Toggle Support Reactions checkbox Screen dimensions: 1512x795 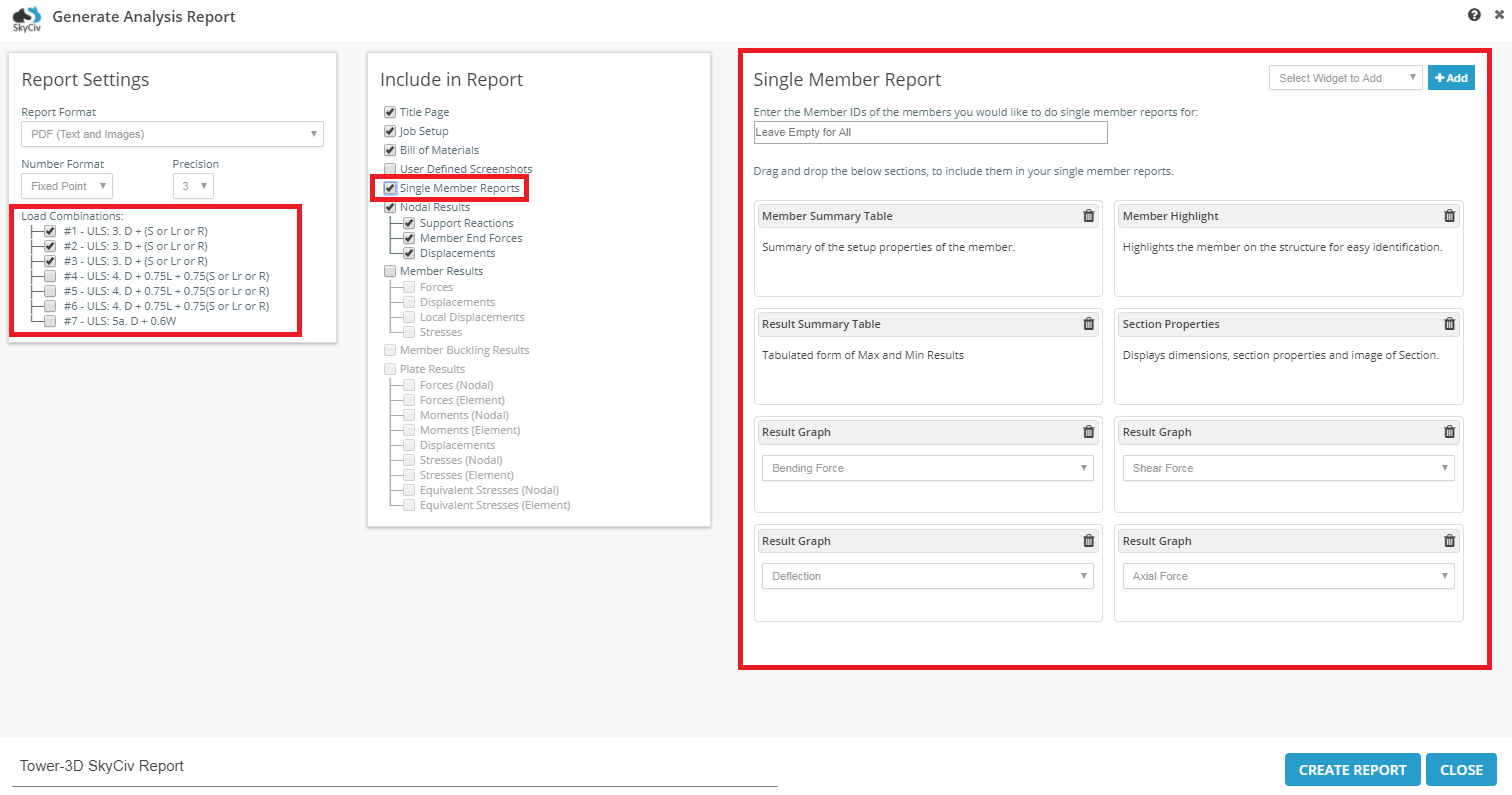[x=409, y=223]
